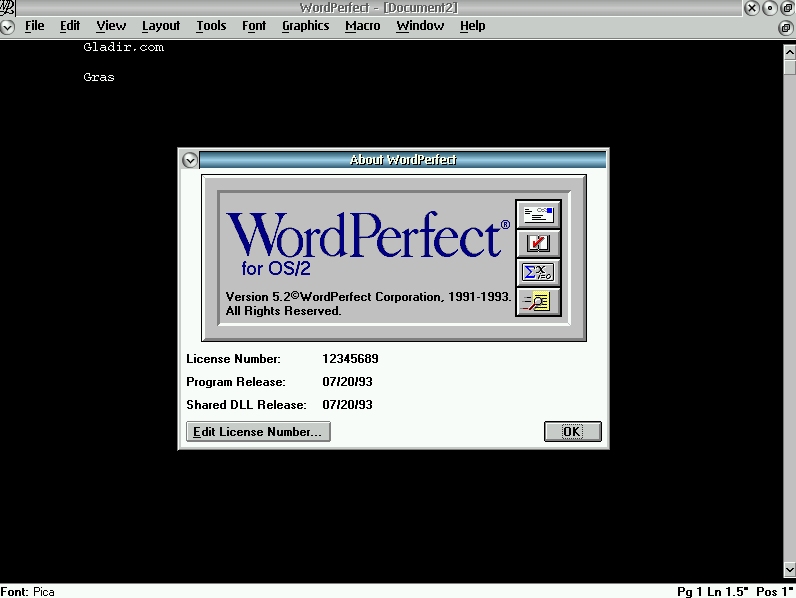The width and height of the screenshot is (796, 598).
Task: Open the document system menu beside File
Action: pos(8,27)
